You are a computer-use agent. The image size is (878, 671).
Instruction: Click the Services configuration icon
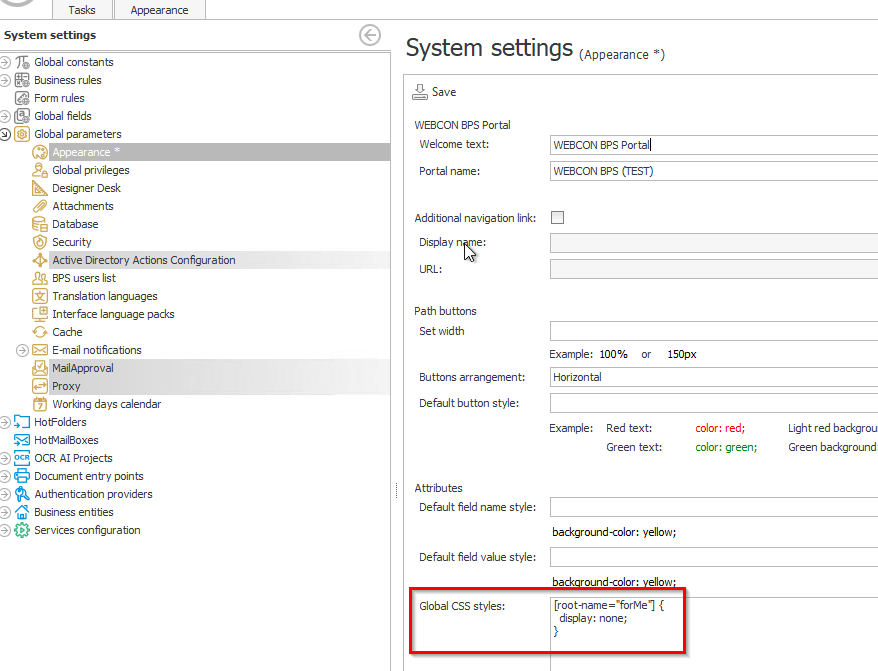pyautogui.click(x=22, y=530)
